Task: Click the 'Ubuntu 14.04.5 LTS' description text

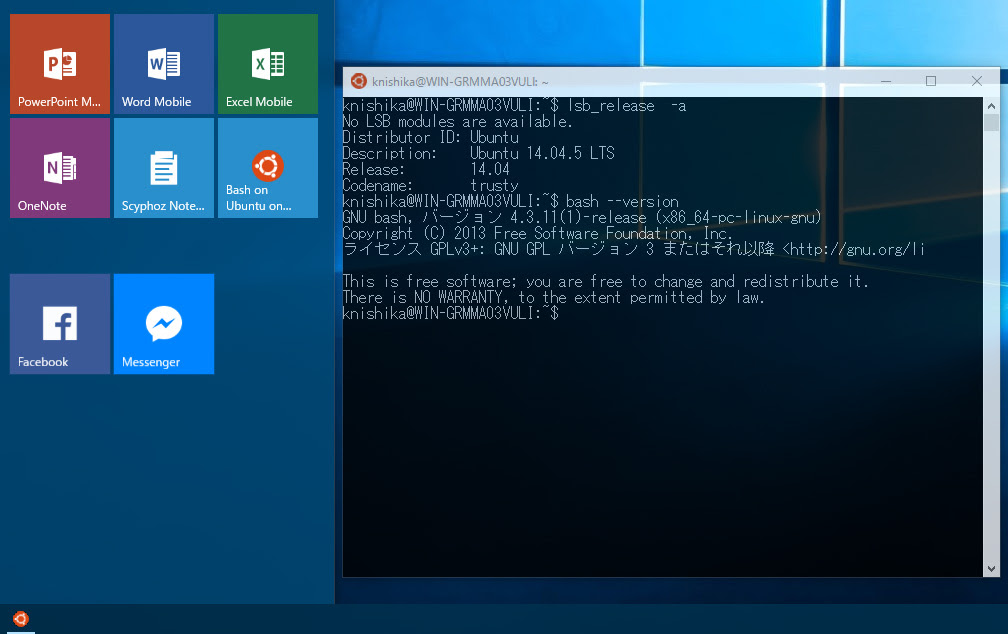Action: 542,154
